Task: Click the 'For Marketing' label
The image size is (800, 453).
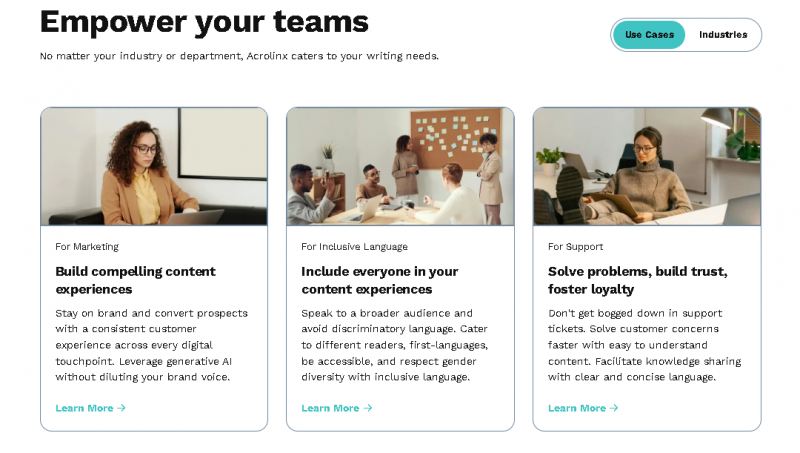Action: pos(87,246)
